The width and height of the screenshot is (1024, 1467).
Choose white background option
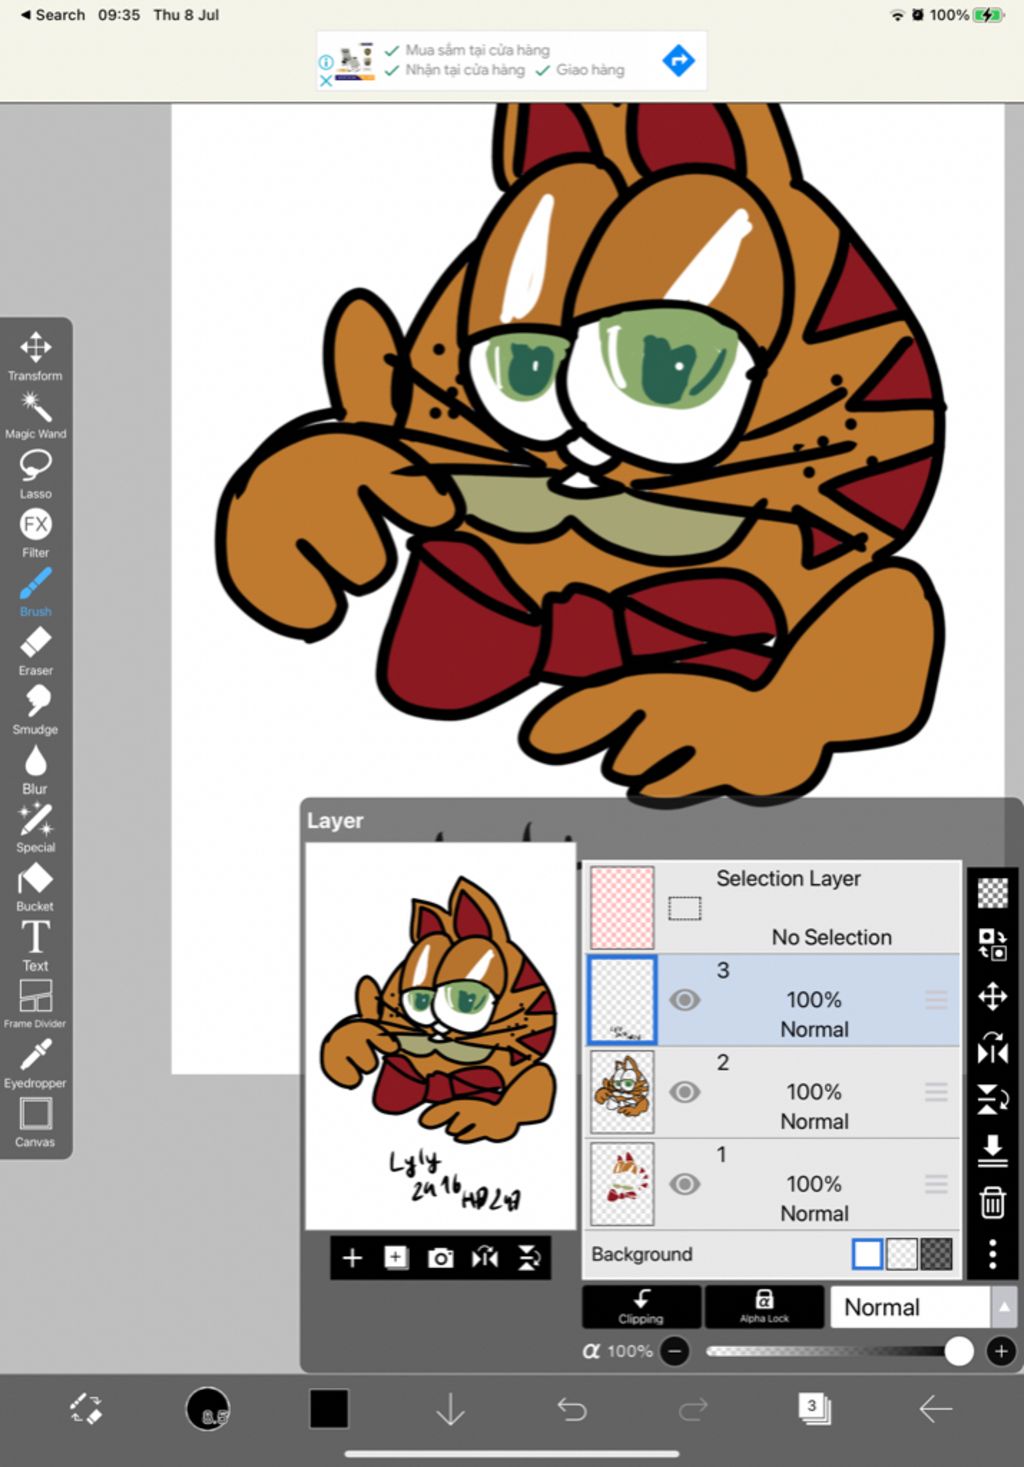pyautogui.click(x=867, y=1254)
